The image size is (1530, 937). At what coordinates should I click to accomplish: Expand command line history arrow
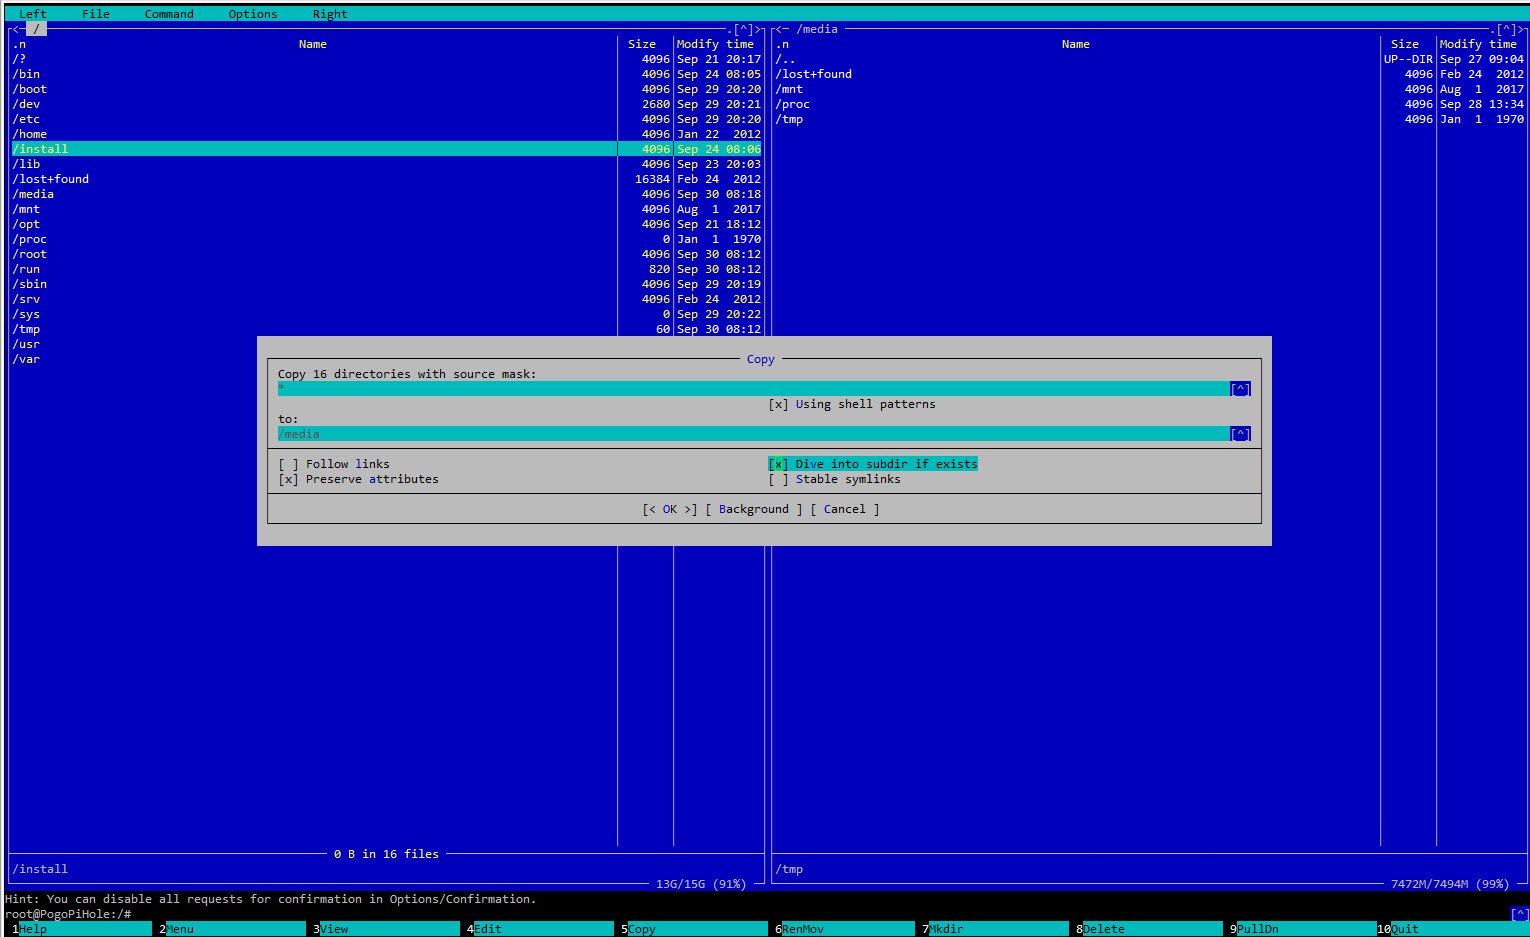pos(1518,914)
